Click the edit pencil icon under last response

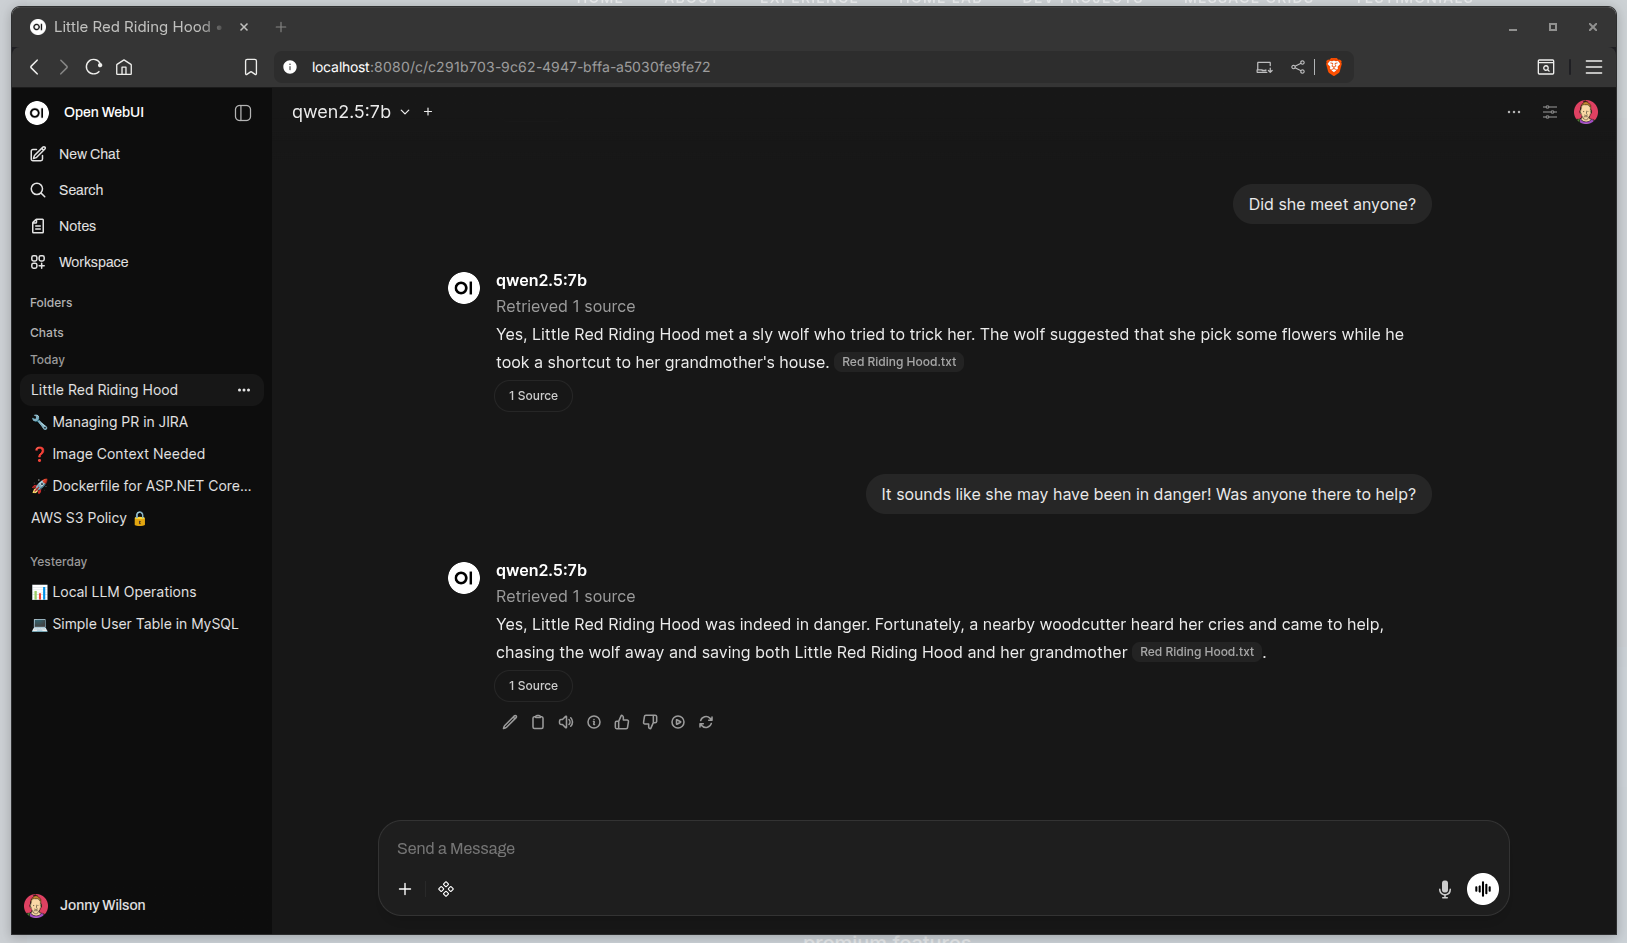(510, 722)
